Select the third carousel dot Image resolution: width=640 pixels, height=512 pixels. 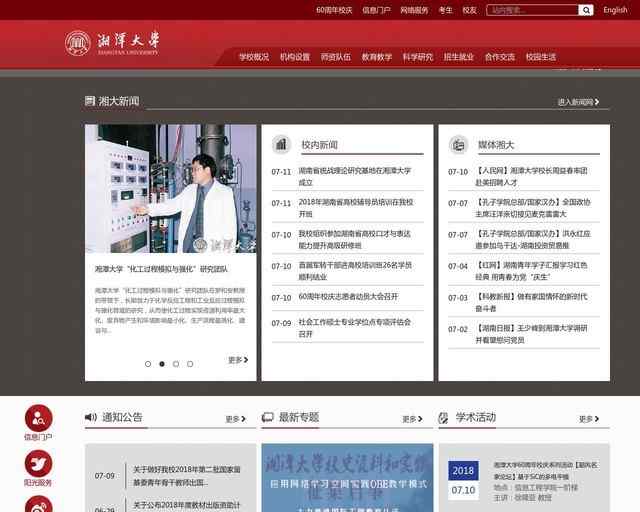(176, 364)
